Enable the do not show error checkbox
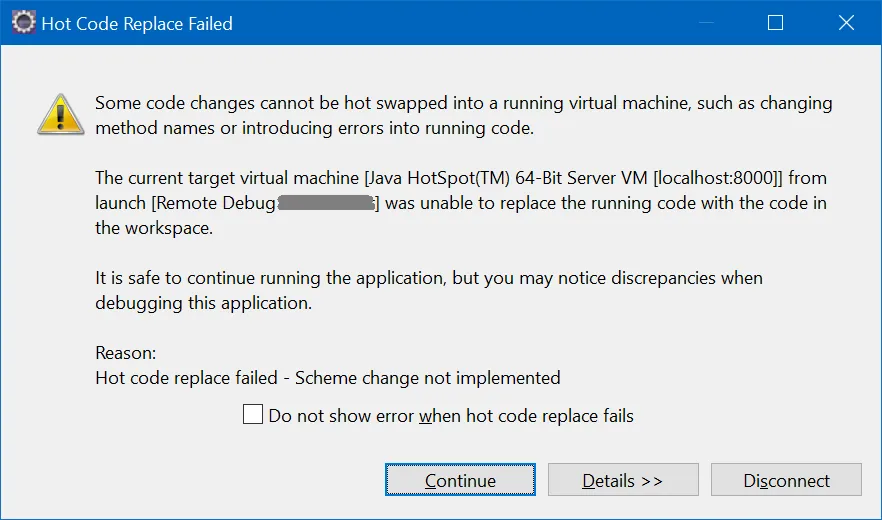 pos(253,415)
